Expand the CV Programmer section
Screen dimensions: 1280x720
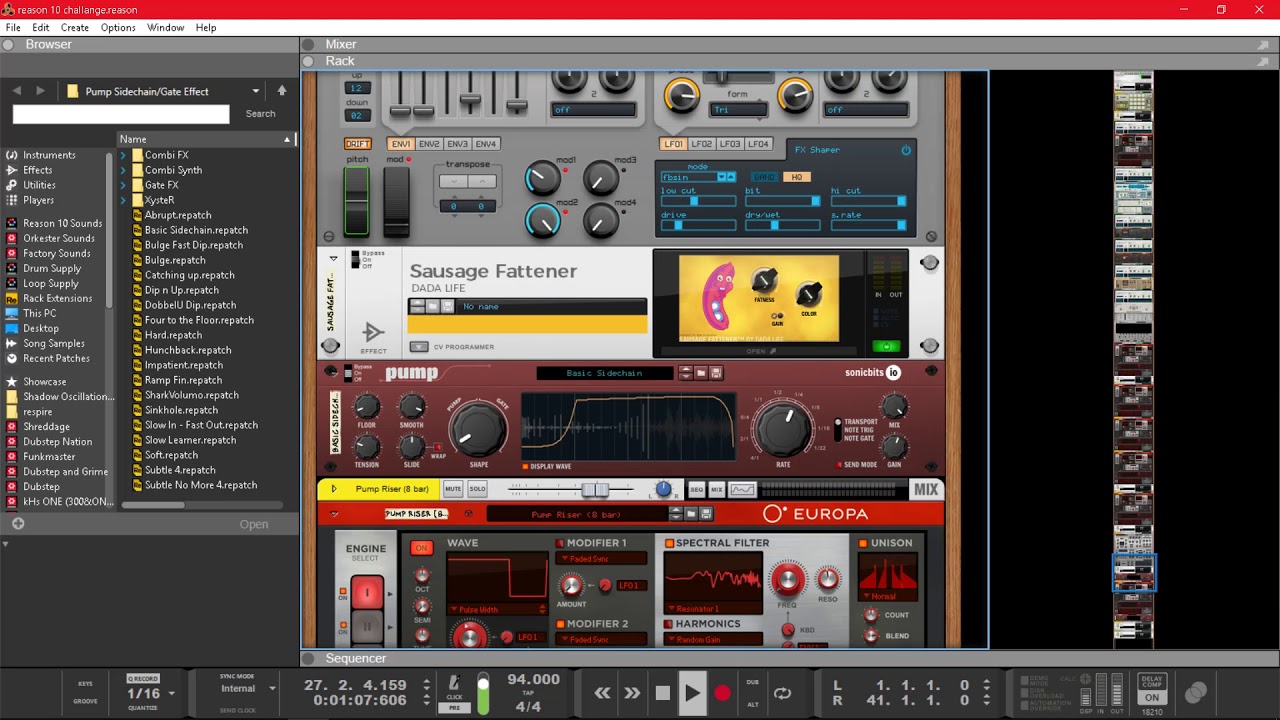pyautogui.click(x=418, y=347)
